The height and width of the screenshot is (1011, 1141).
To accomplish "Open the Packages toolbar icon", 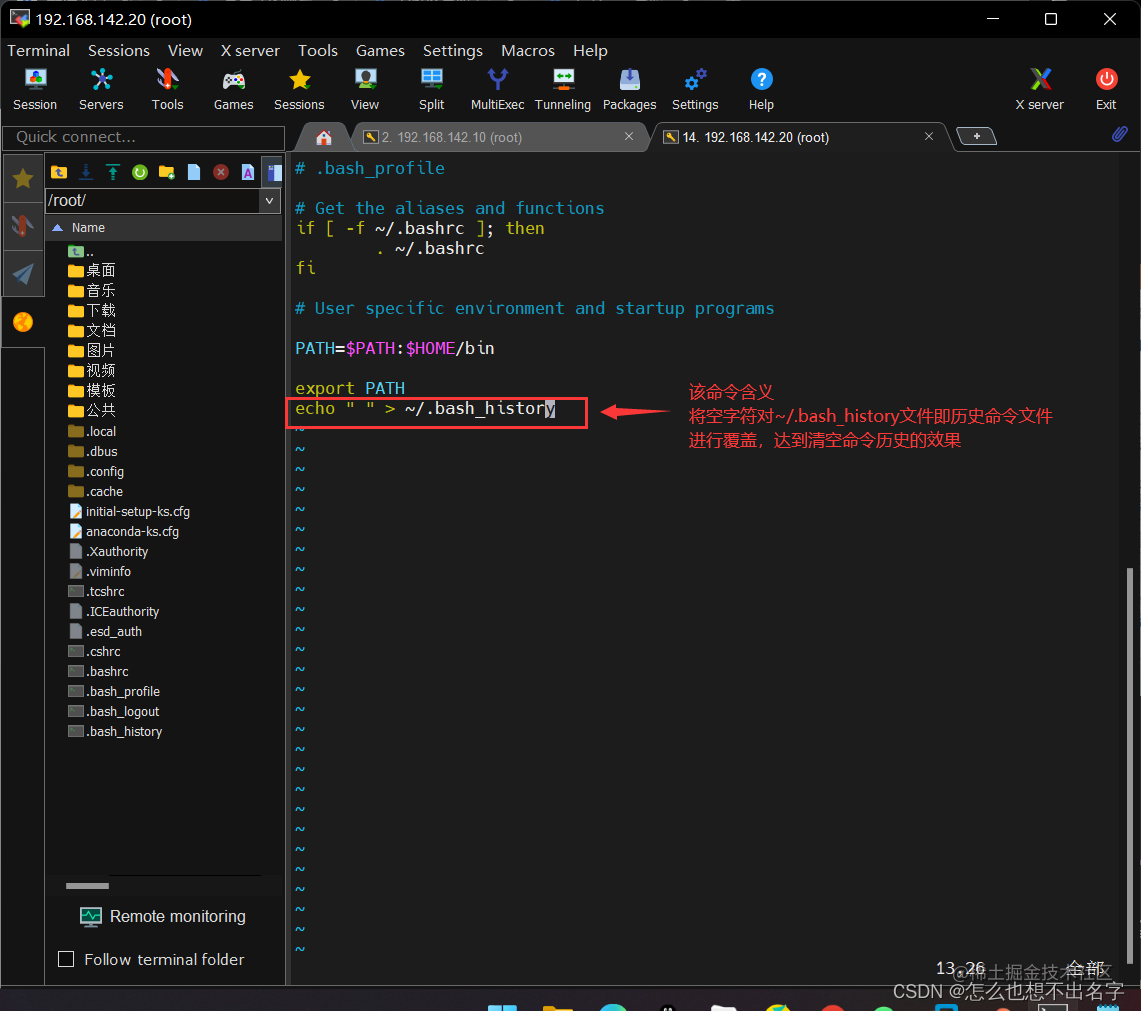I will (x=629, y=89).
